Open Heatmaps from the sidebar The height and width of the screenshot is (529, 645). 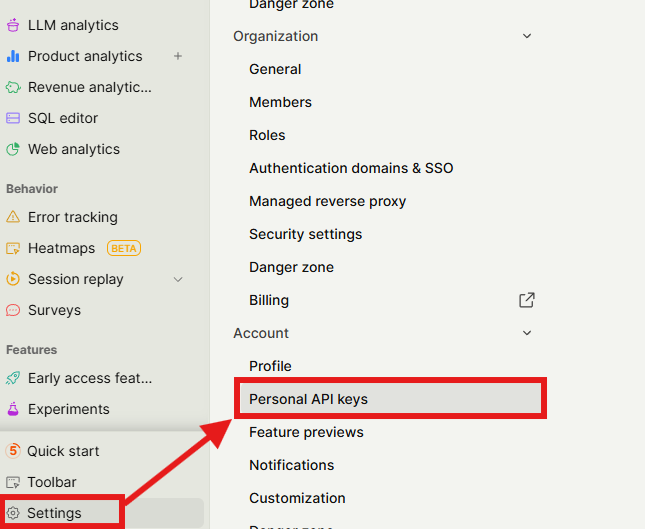(x=61, y=248)
